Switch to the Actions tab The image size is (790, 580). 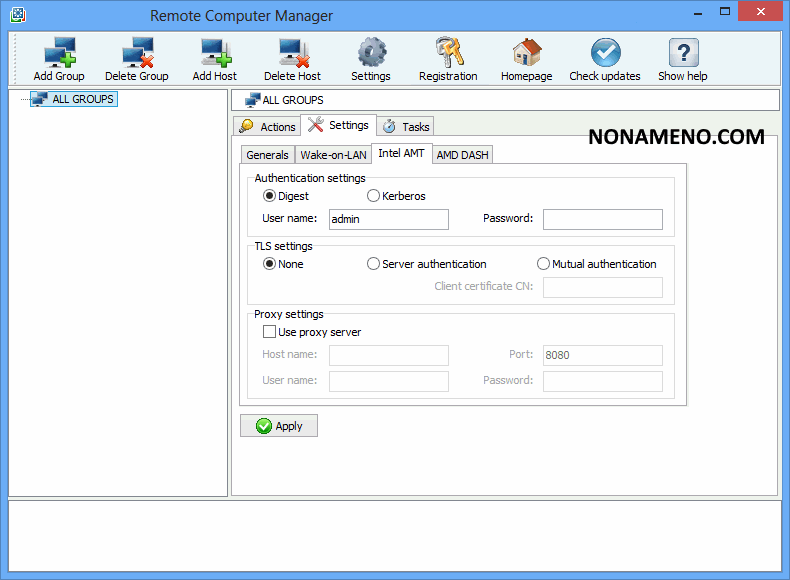pos(267,126)
